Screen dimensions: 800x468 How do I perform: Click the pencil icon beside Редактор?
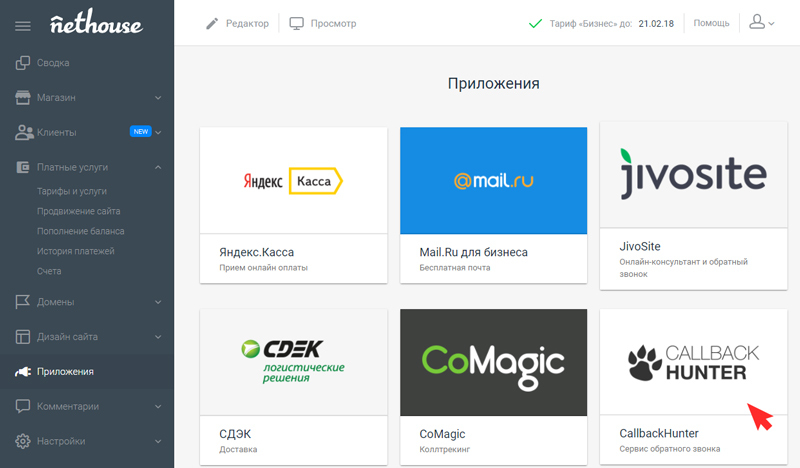pyautogui.click(x=212, y=23)
